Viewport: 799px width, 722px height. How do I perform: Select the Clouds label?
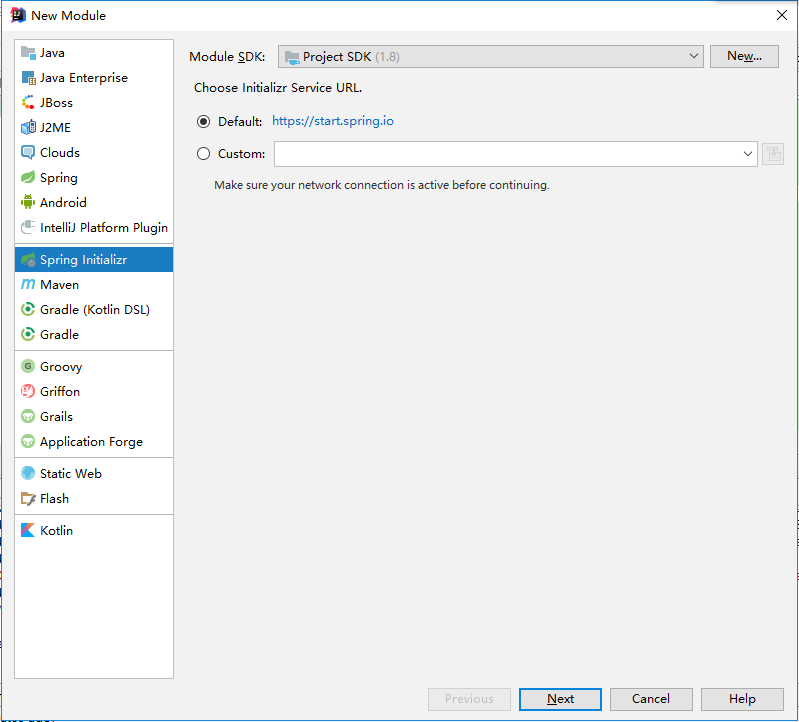pyautogui.click(x=60, y=152)
